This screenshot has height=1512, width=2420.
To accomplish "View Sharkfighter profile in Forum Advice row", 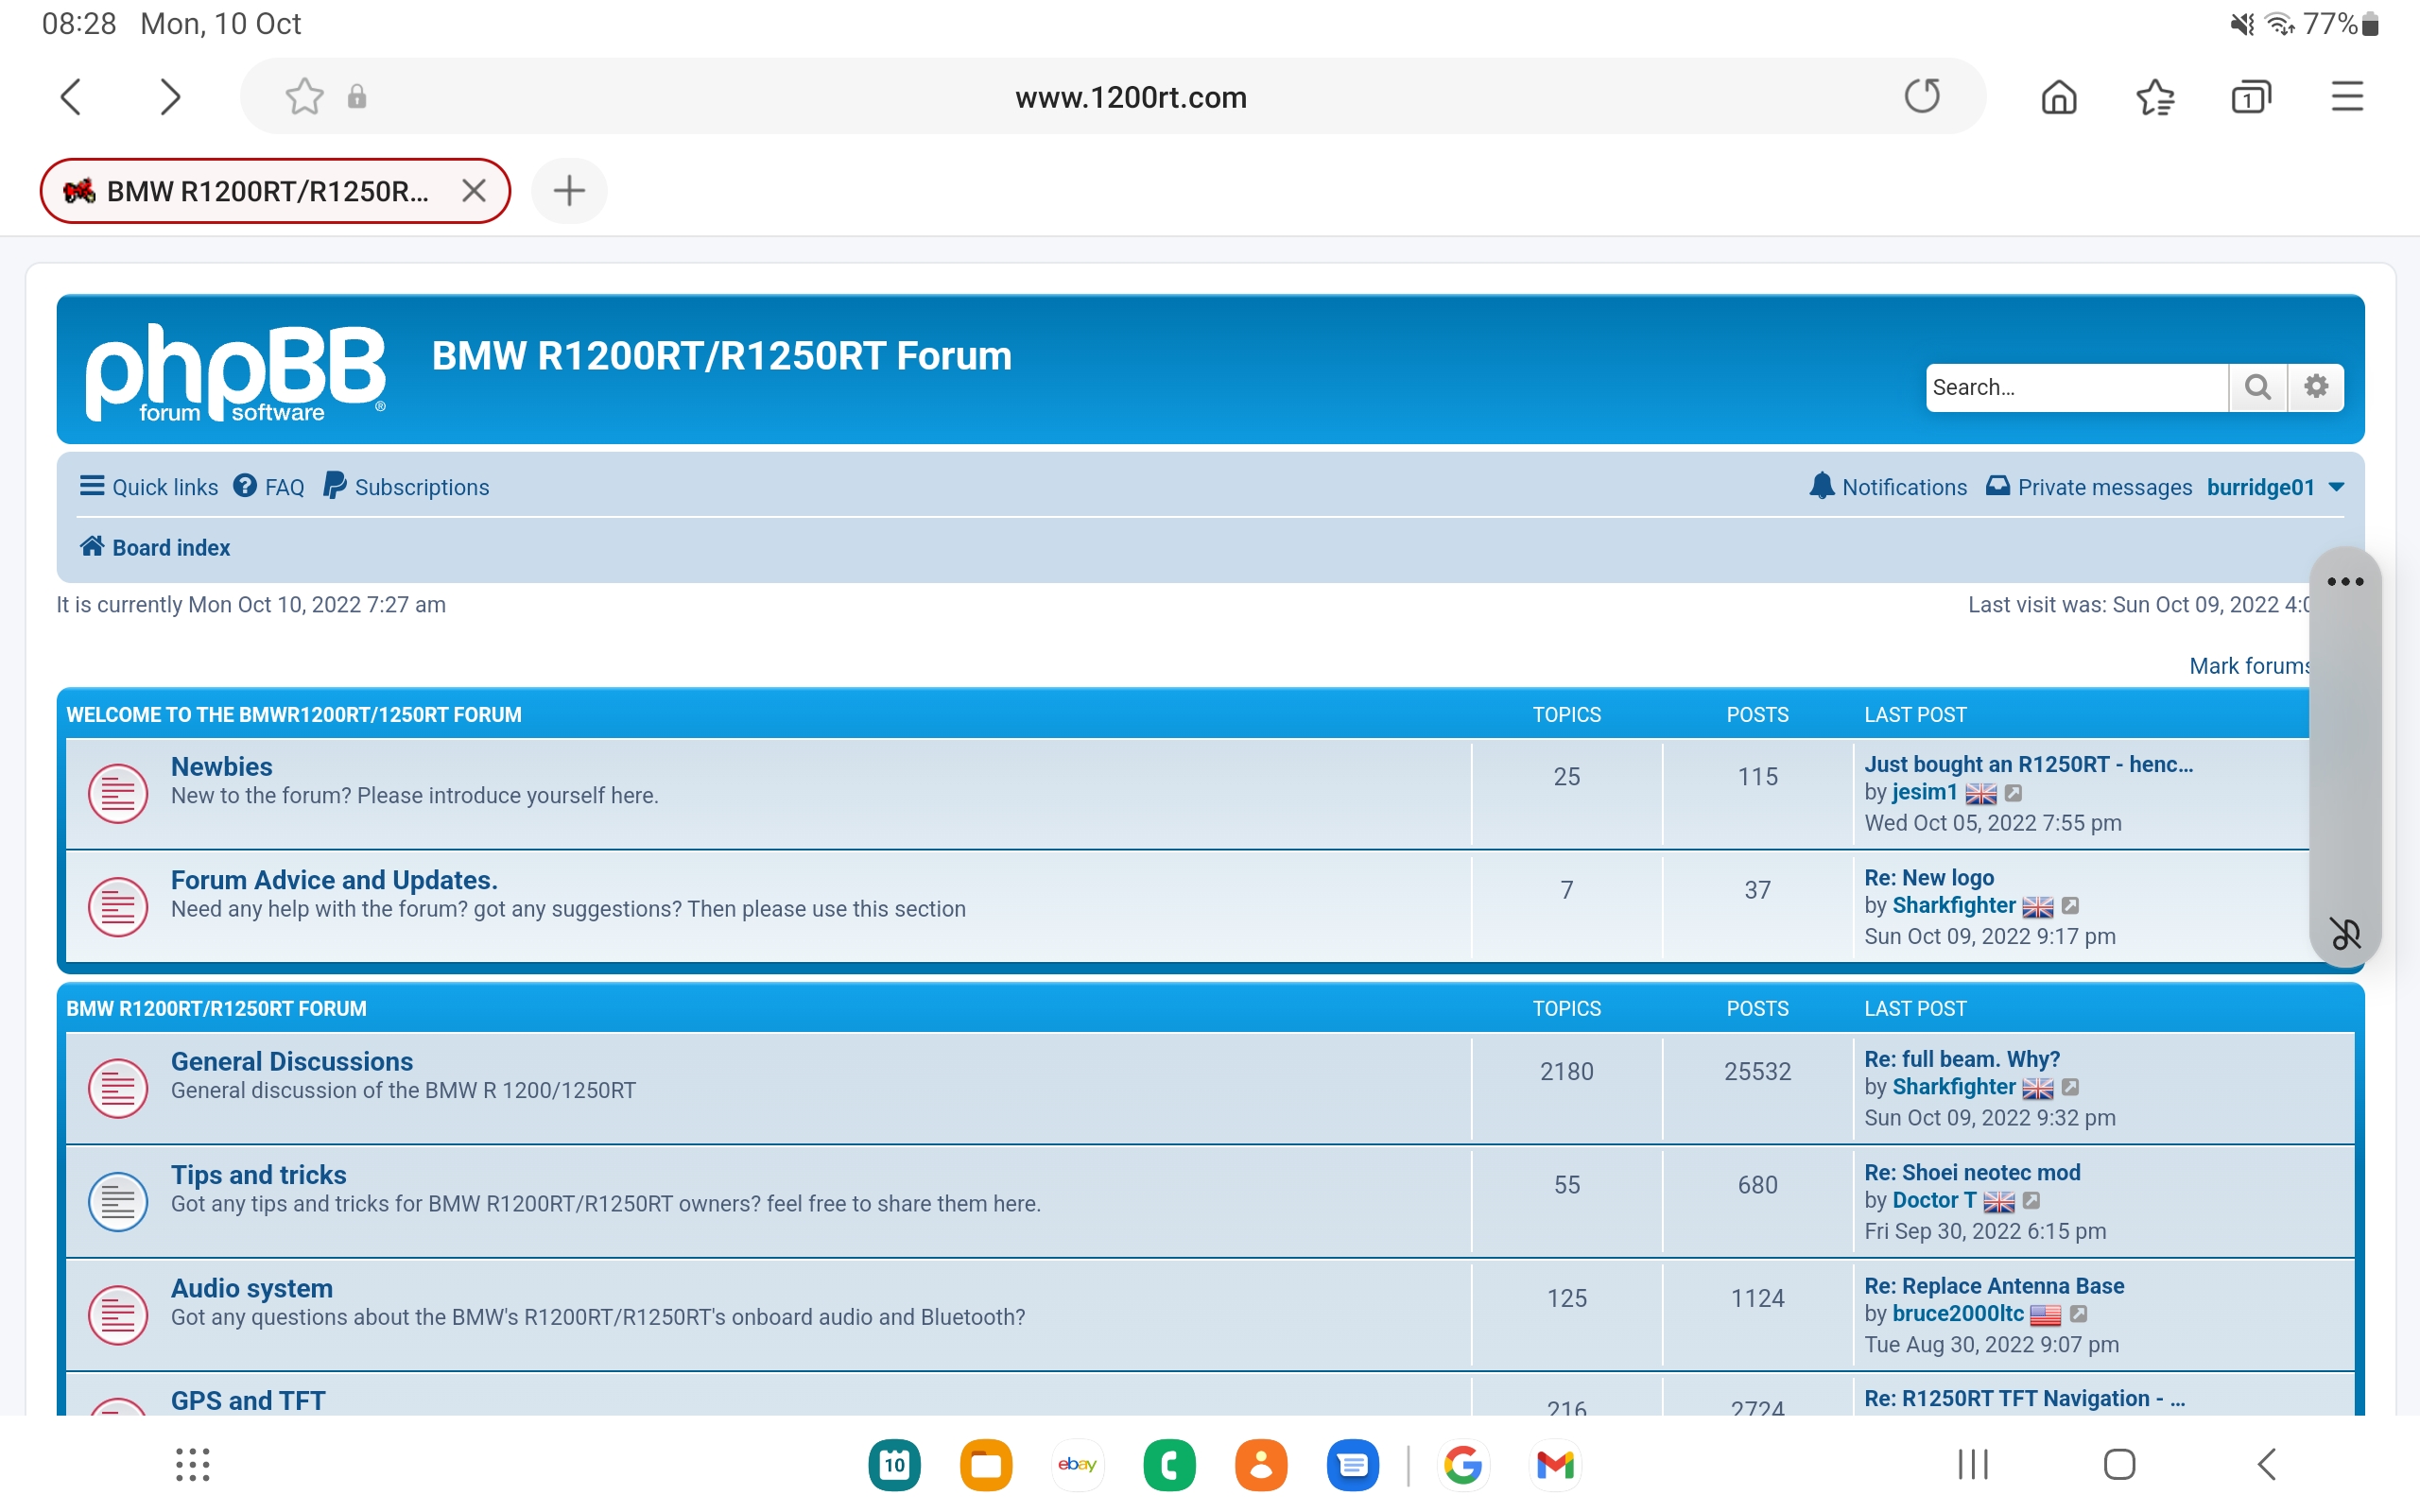I will (1953, 905).
